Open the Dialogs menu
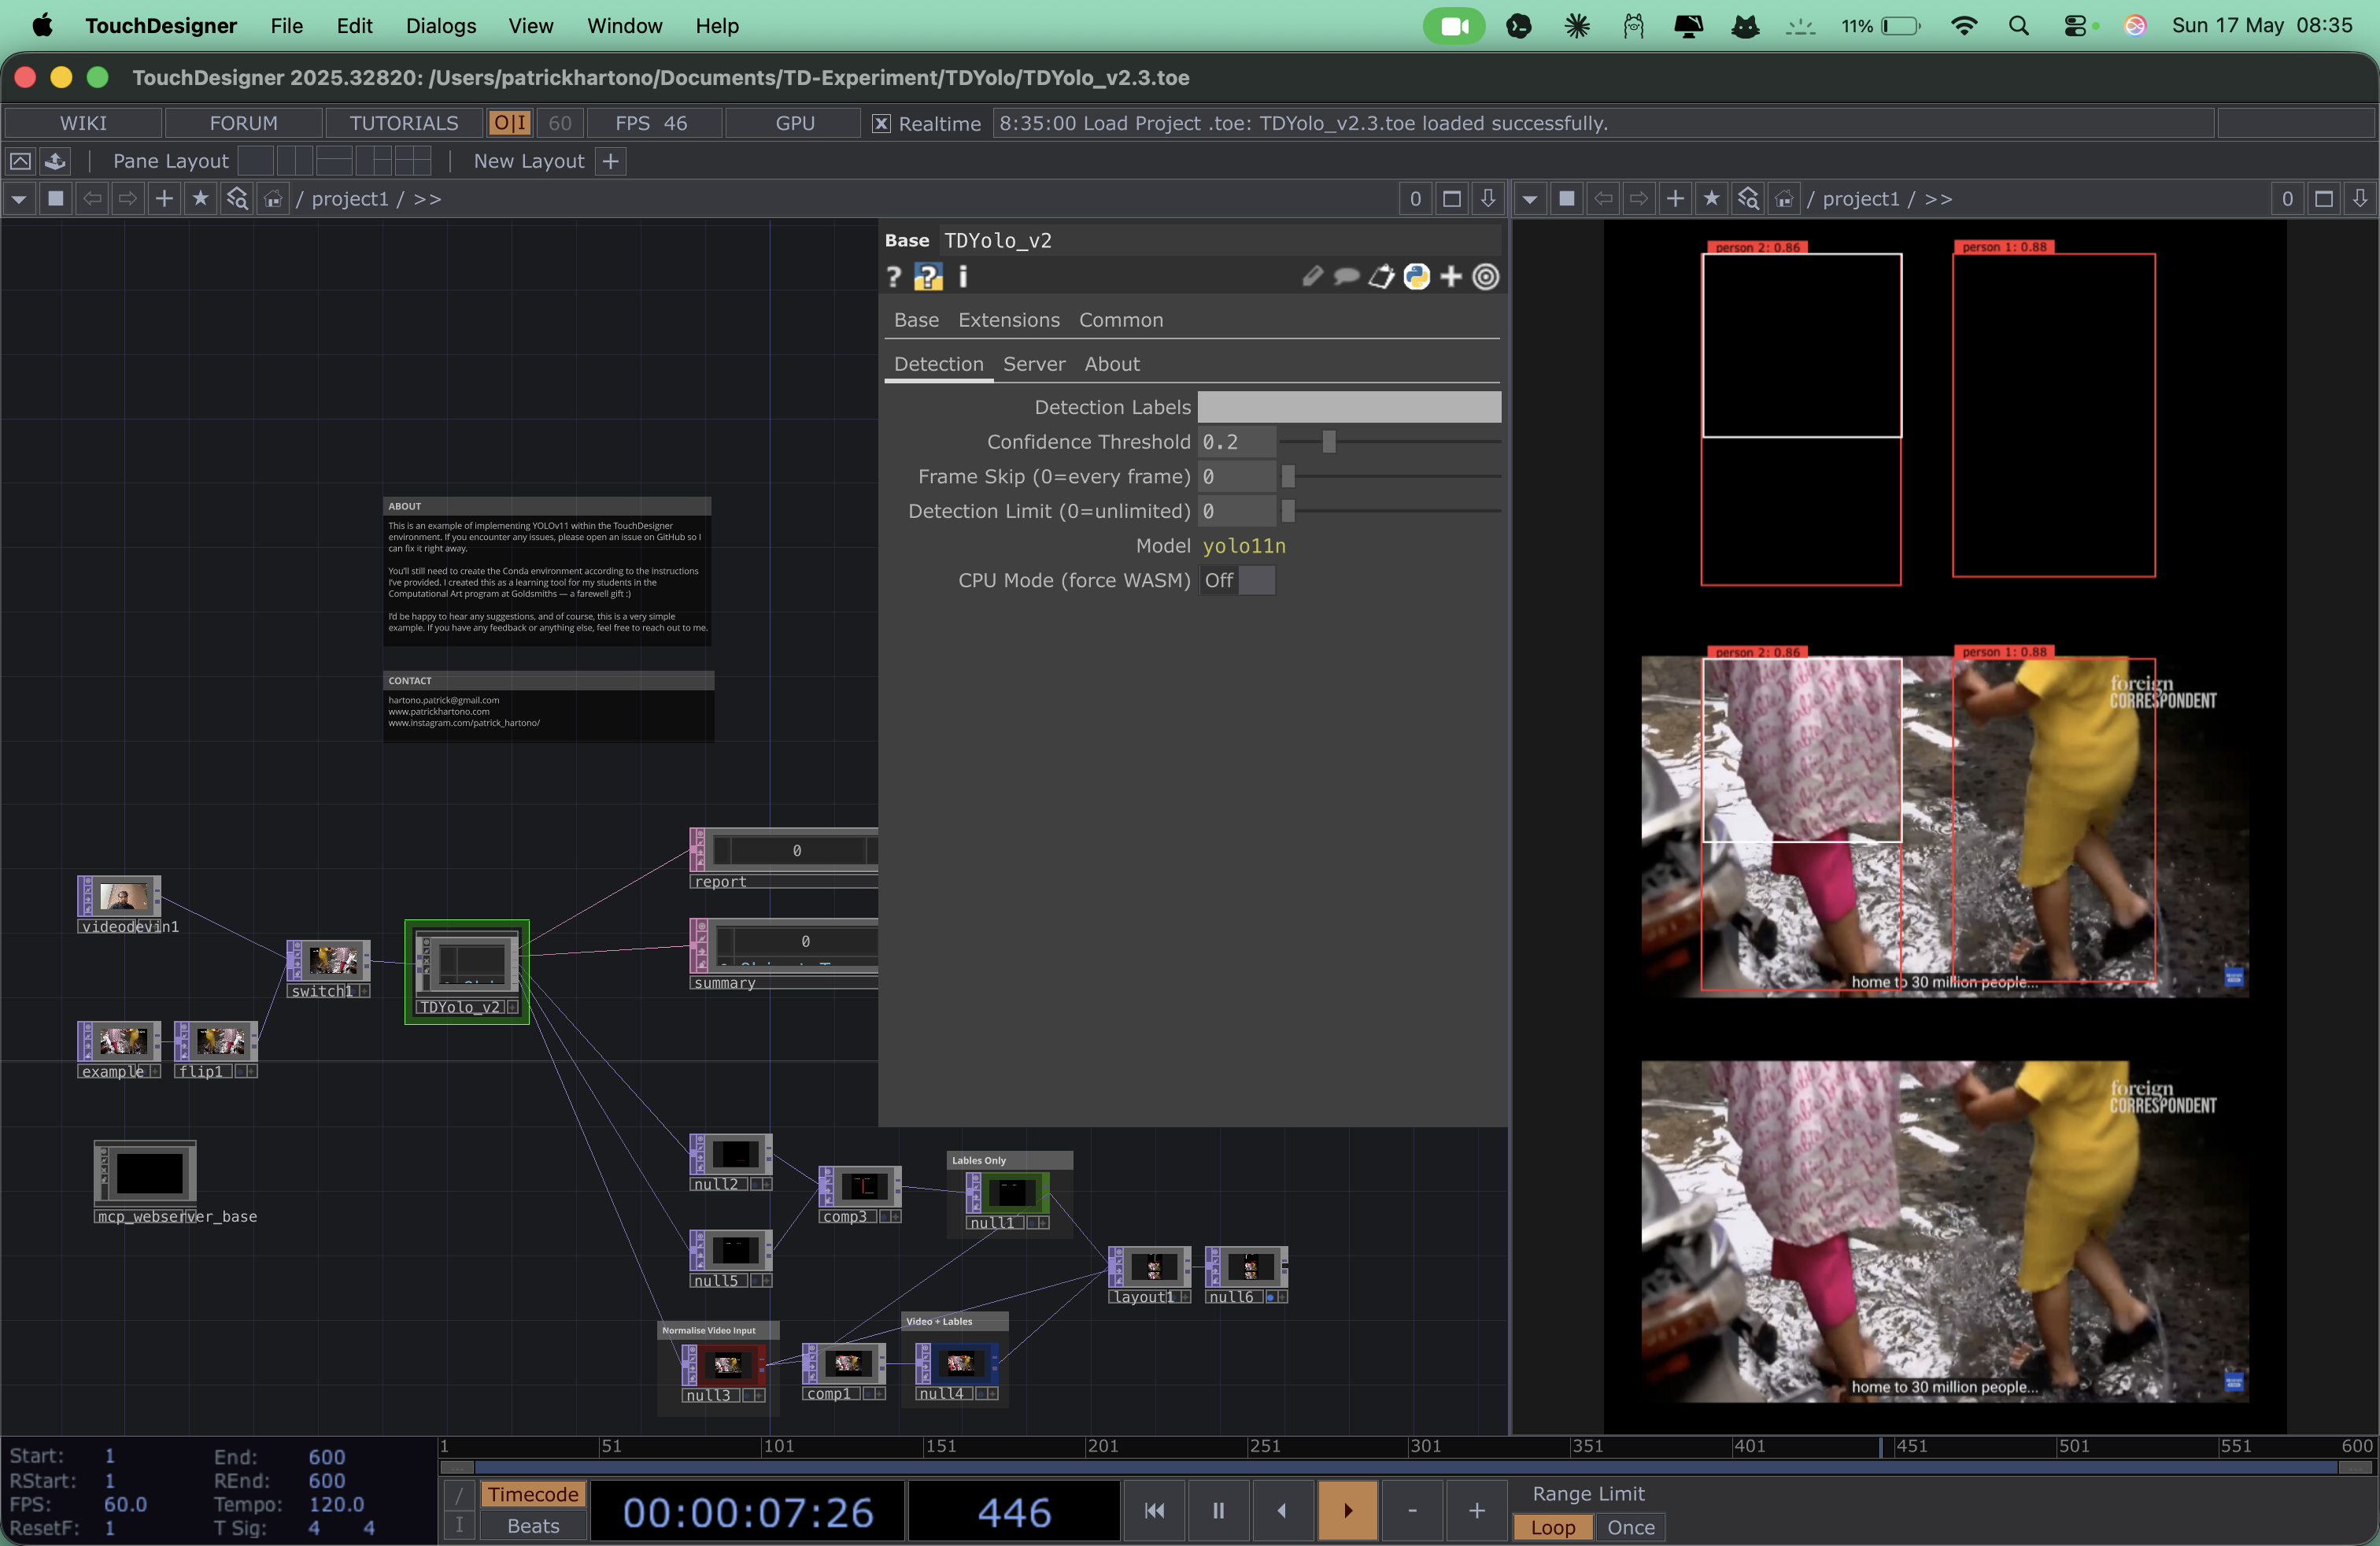The width and height of the screenshot is (2380, 1546). point(441,26)
